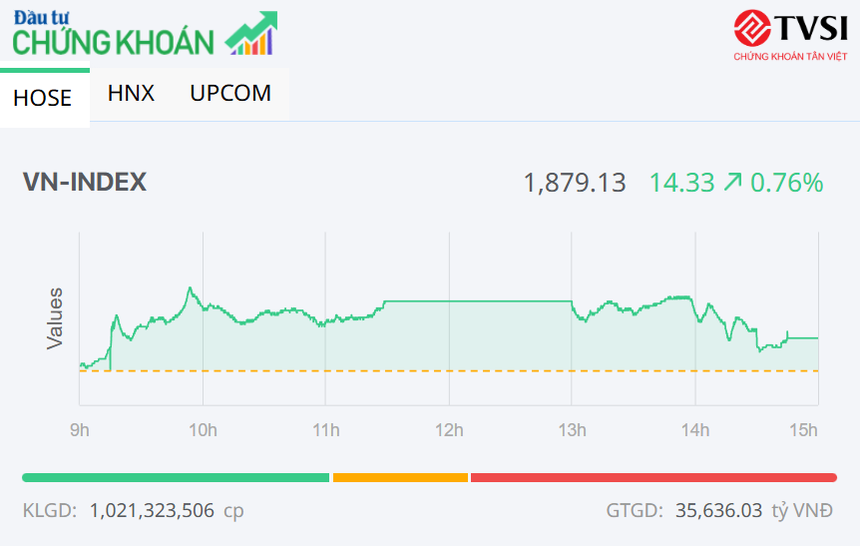Click the 0.76% change percentage

pyautogui.click(x=787, y=183)
